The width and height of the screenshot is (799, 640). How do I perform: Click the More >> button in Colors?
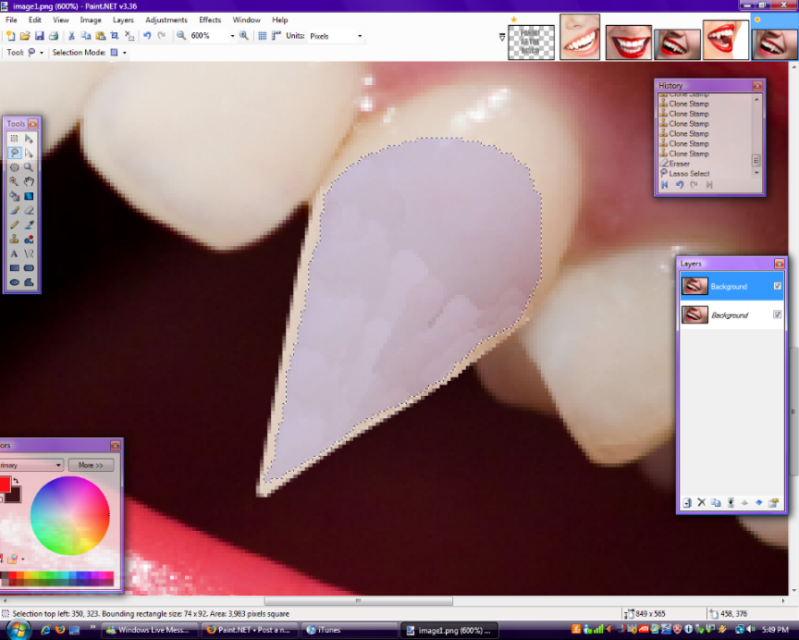91,465
